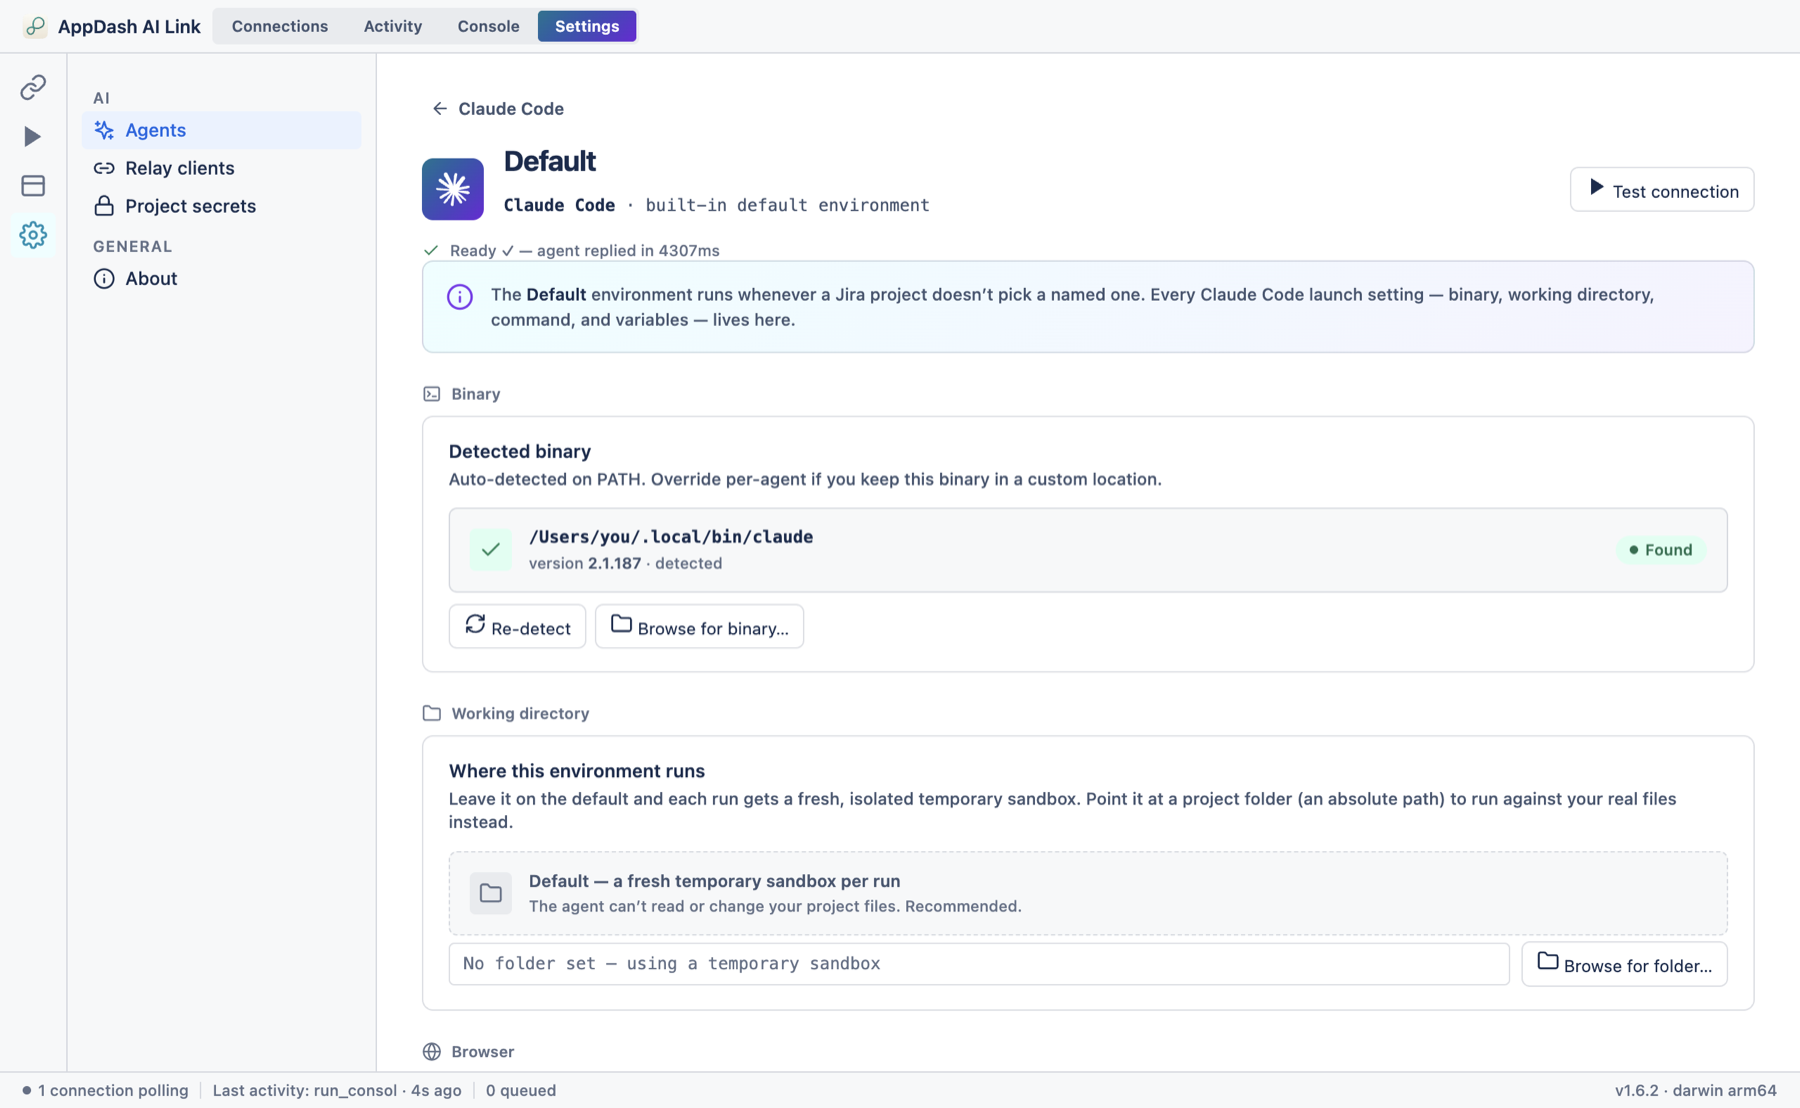
Task: Go back to Claude Code
Action: click(498, 108)
